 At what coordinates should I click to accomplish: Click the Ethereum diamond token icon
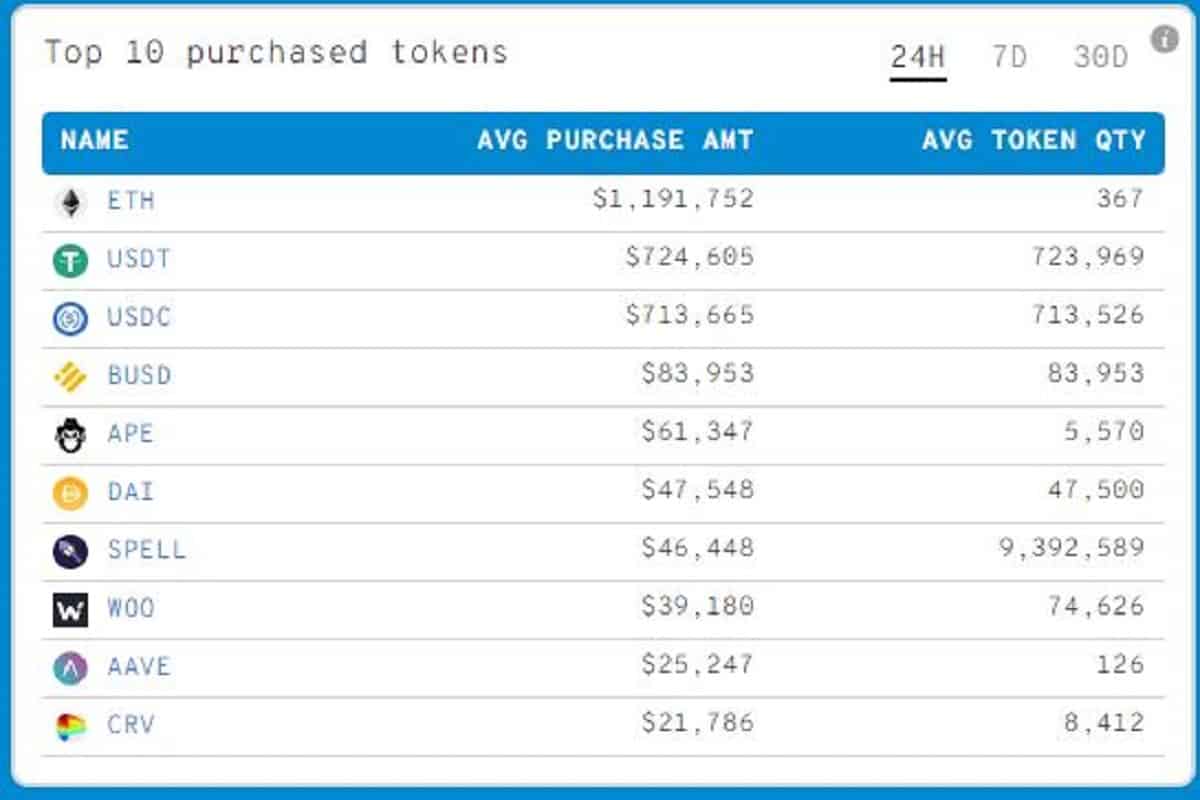70,203
